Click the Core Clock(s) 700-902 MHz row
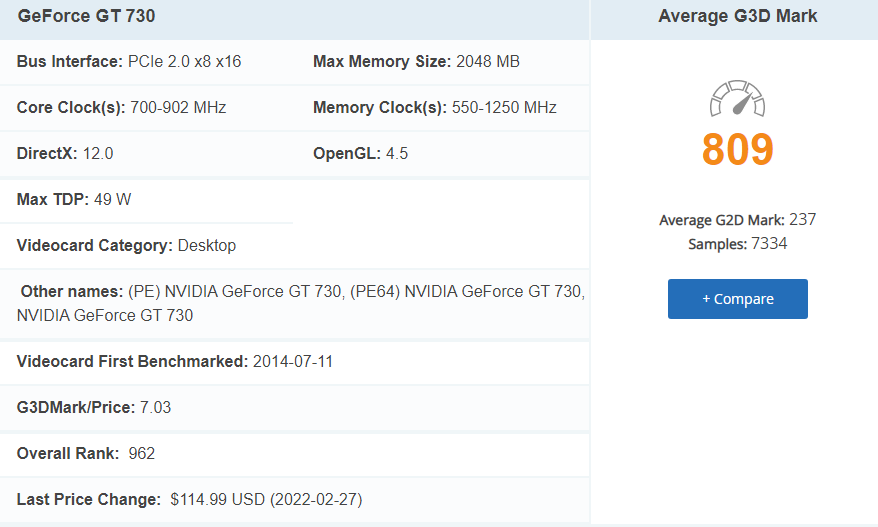The height and width of the screenshot is (527, 878). (x=121, y=108)
